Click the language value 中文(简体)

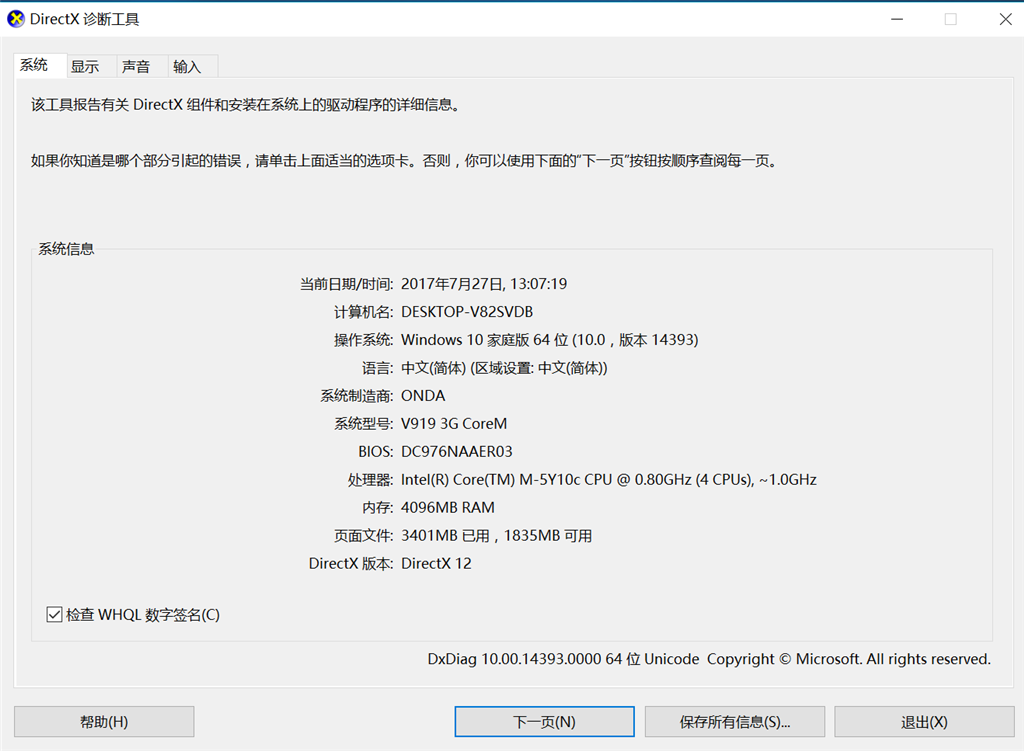(x=504, y=368)
